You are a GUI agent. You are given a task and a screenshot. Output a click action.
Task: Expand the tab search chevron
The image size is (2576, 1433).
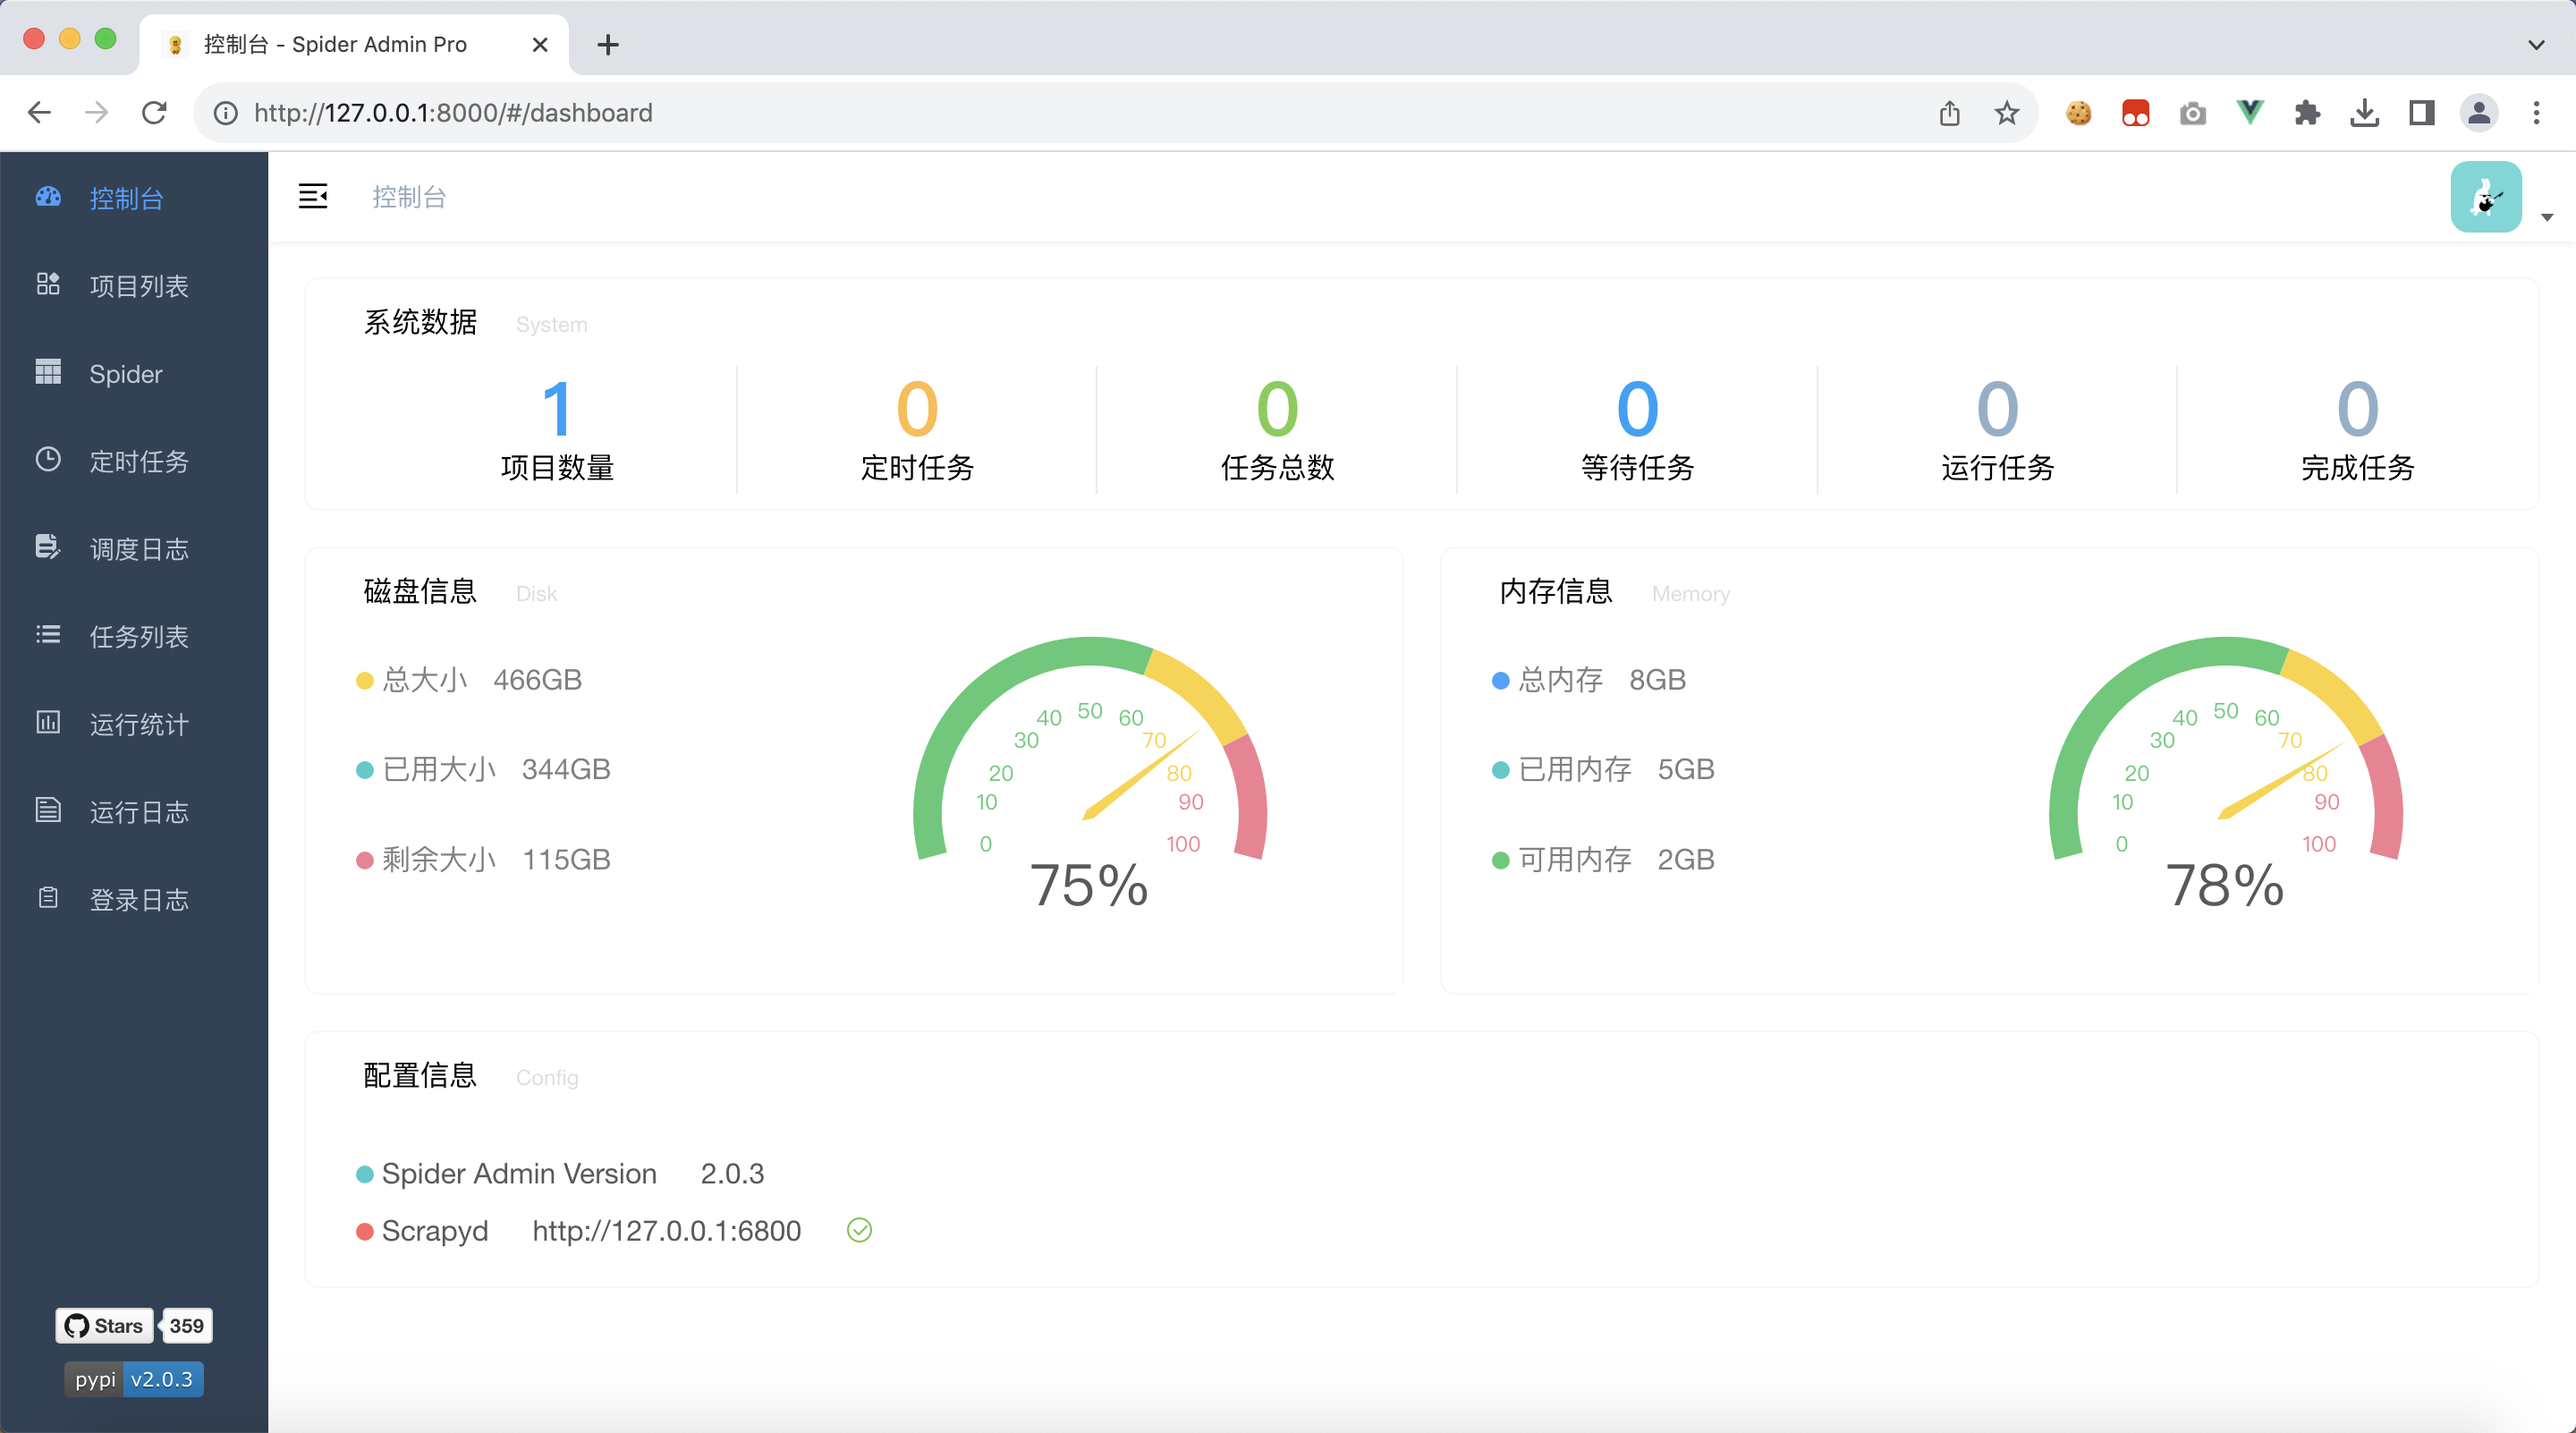[x=2536, y=44]
